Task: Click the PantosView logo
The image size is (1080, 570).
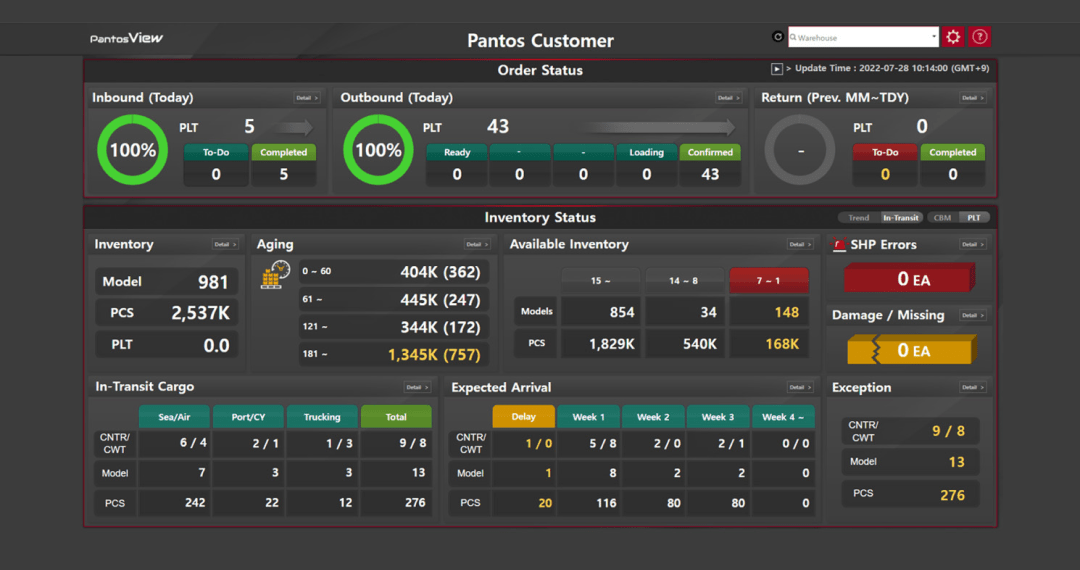Action: coord(126,39)
